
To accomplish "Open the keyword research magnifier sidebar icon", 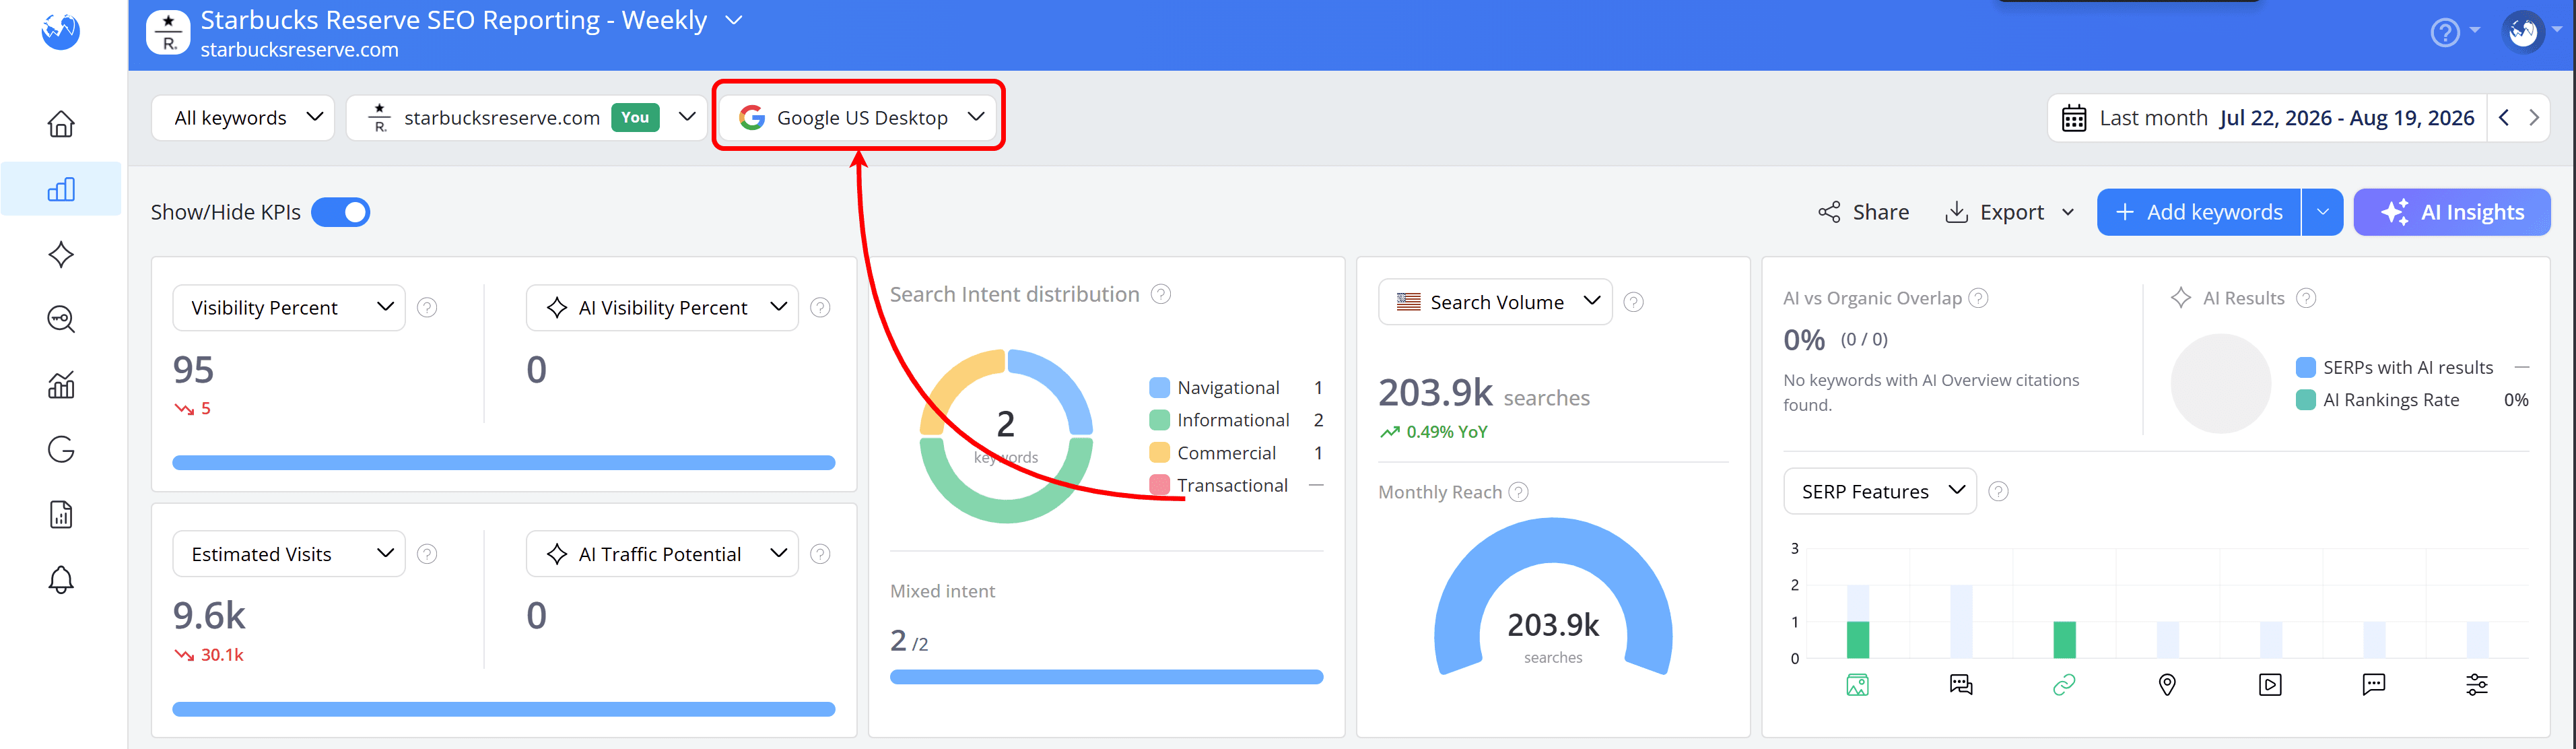I will click(x=61, y=319).
